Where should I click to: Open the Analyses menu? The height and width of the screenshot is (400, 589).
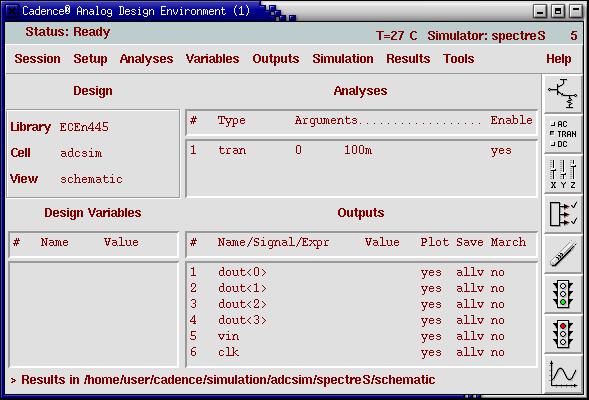point(146,59)
